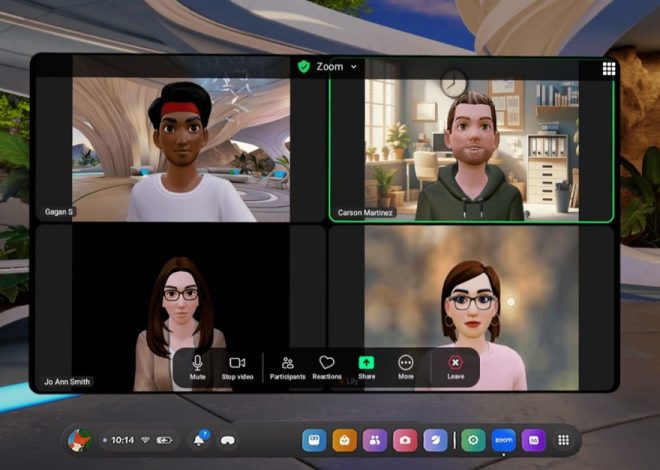660x470 pixels.
Task: Leave the Zoom meeting
Action: tap(455, 367)
